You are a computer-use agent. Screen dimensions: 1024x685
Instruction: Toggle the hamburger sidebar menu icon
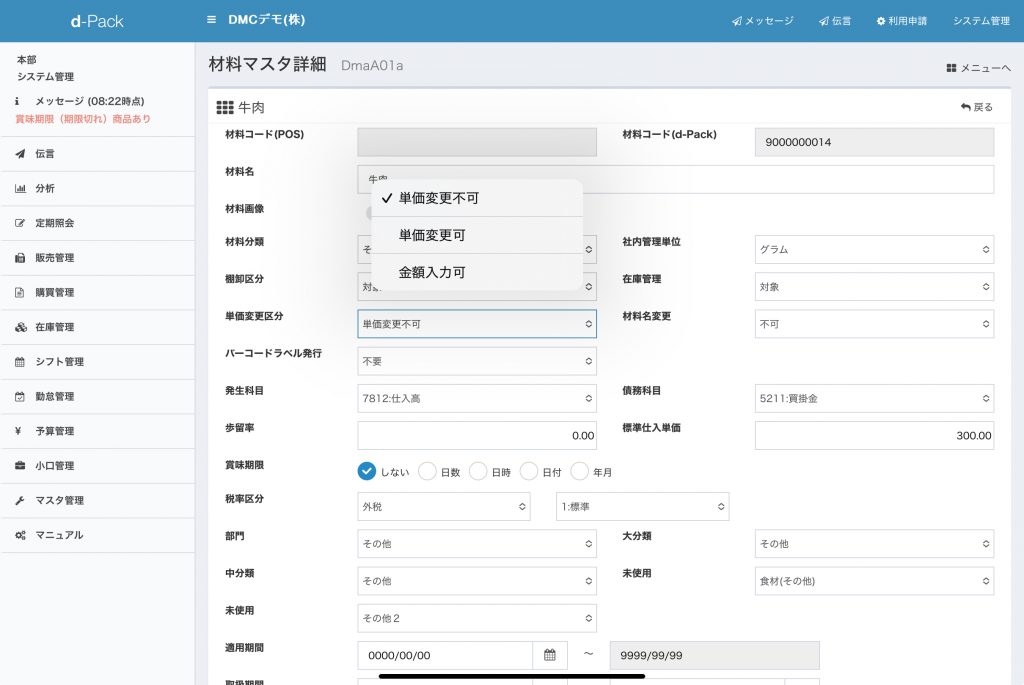coord(211,20)
